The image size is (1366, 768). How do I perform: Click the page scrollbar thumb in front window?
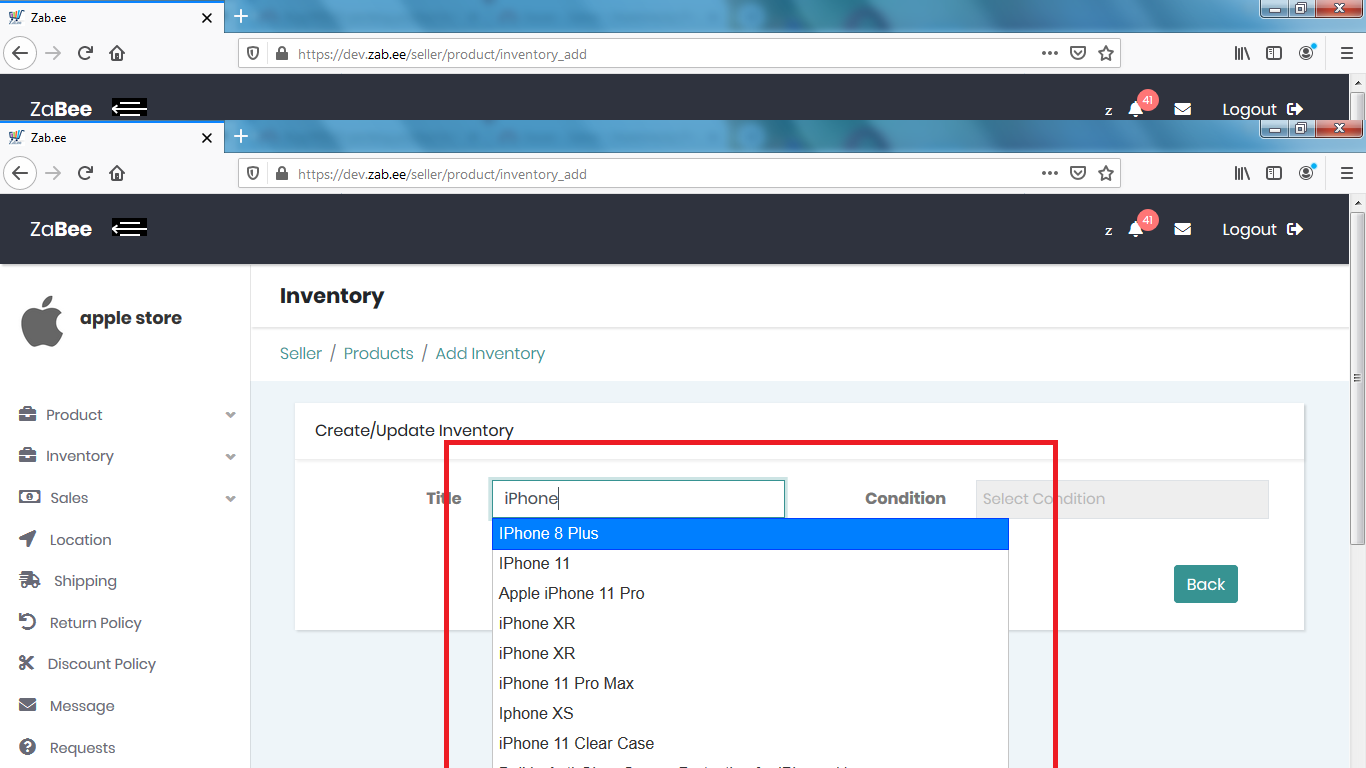tap(1357, 378)
